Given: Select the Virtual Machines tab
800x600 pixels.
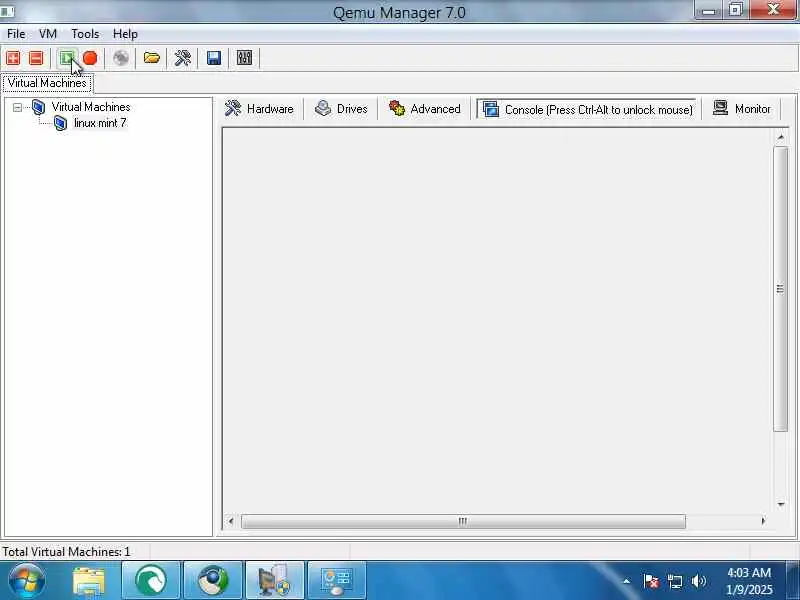Looking at the screenshot, I should 47,83.
